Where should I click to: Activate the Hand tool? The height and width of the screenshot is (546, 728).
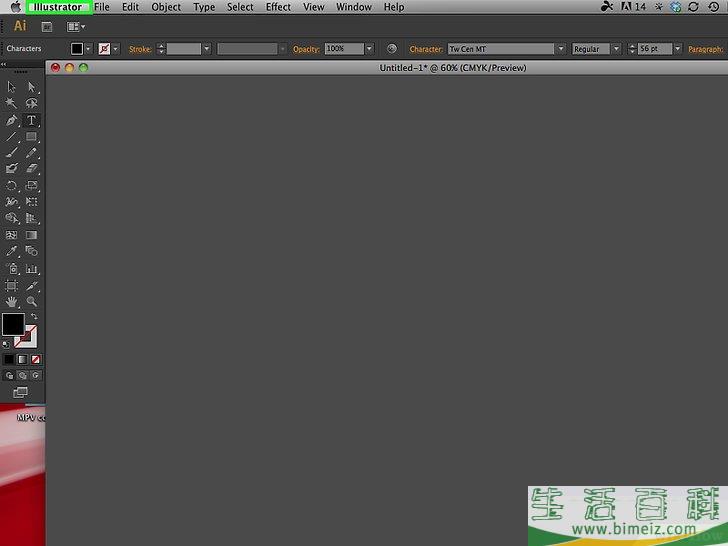pyautogui.click(x=11, y=301)
